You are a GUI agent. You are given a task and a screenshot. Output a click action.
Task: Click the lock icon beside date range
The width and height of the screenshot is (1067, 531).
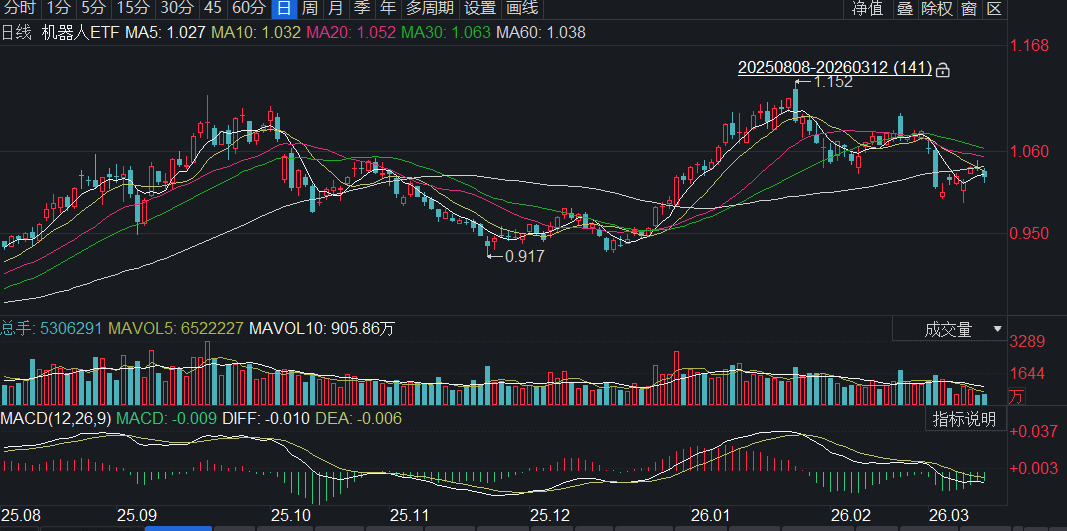point(942,69)
